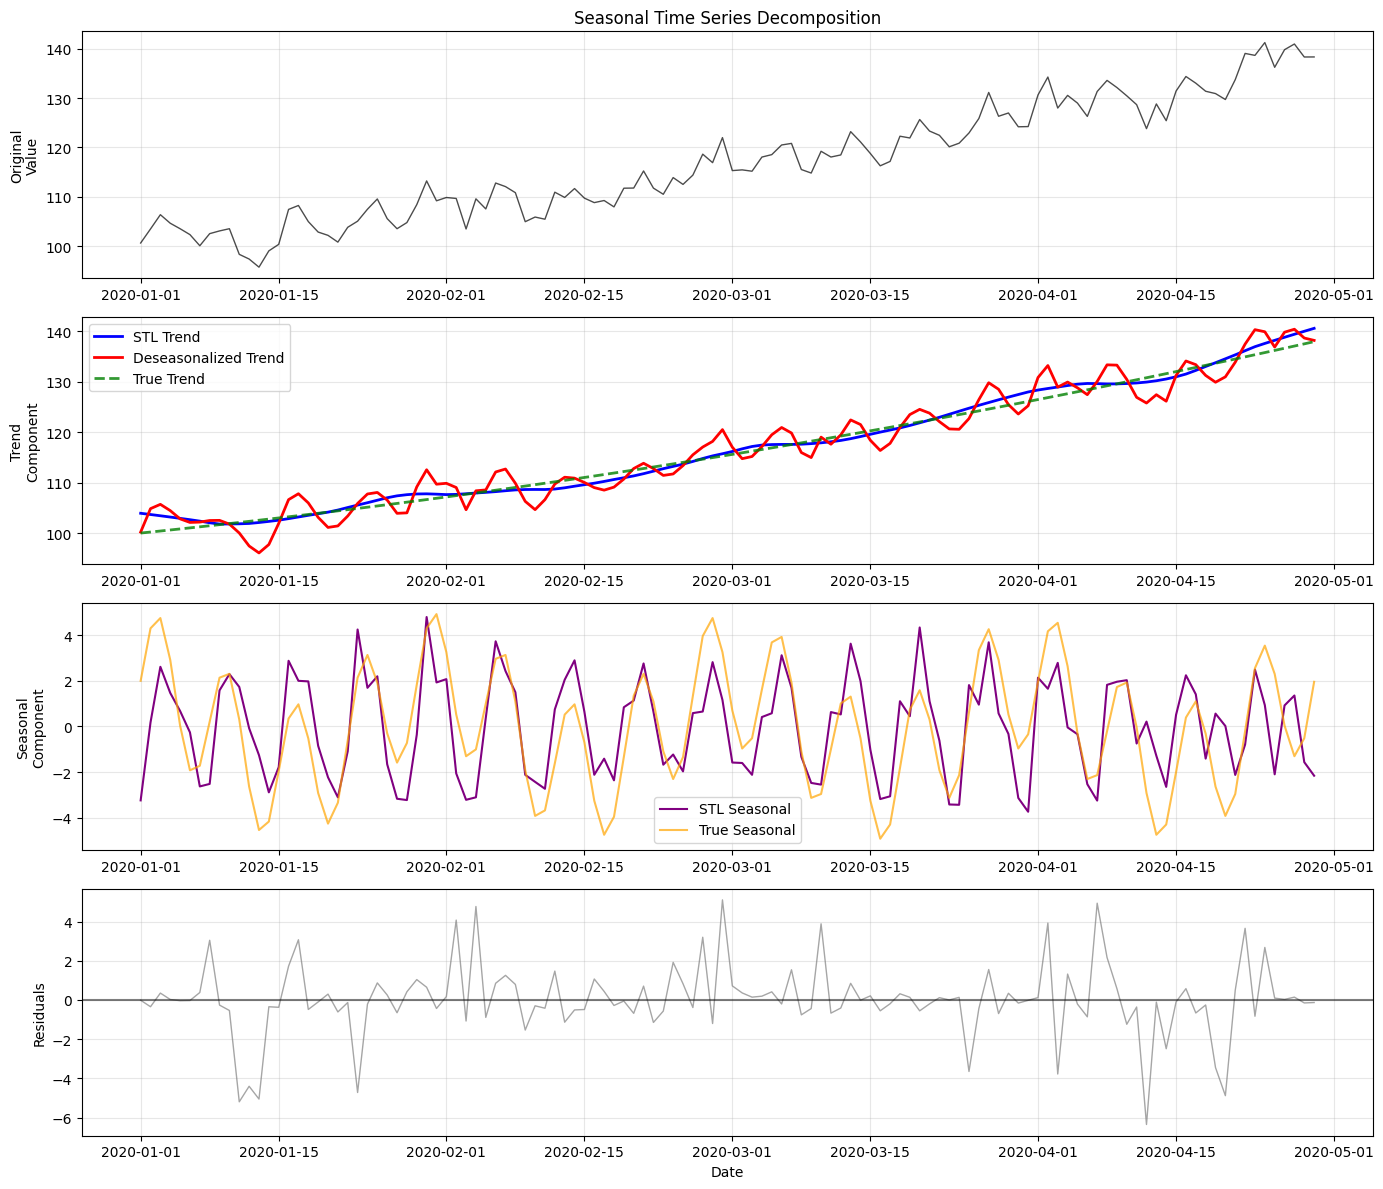This screenshot has height=1189, width=1383.
Task: Select the STL Trend legend label
Action: pyautogui.click(x=166, y=337)
